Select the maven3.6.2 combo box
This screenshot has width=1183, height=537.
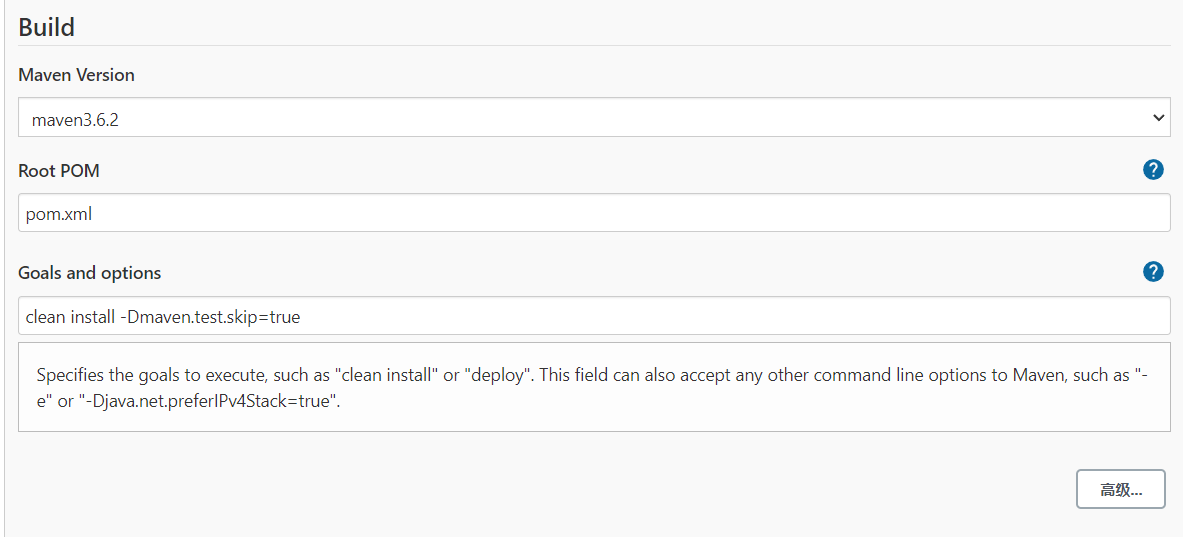point(595,118)
